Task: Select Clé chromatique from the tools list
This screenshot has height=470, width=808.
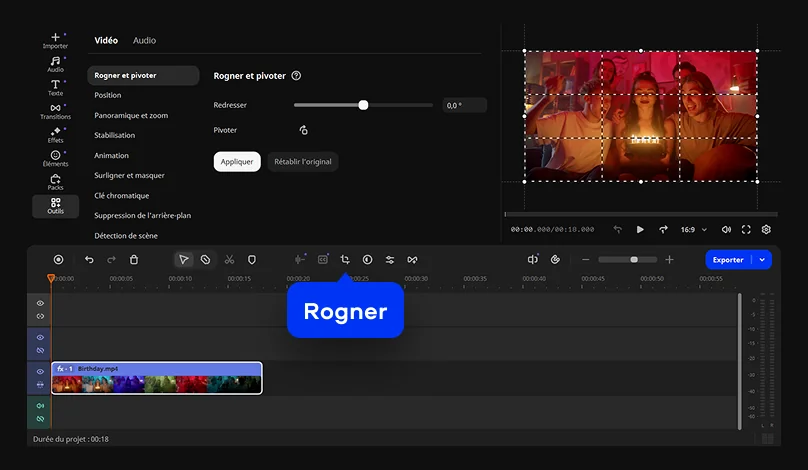Action: point(121,195)
